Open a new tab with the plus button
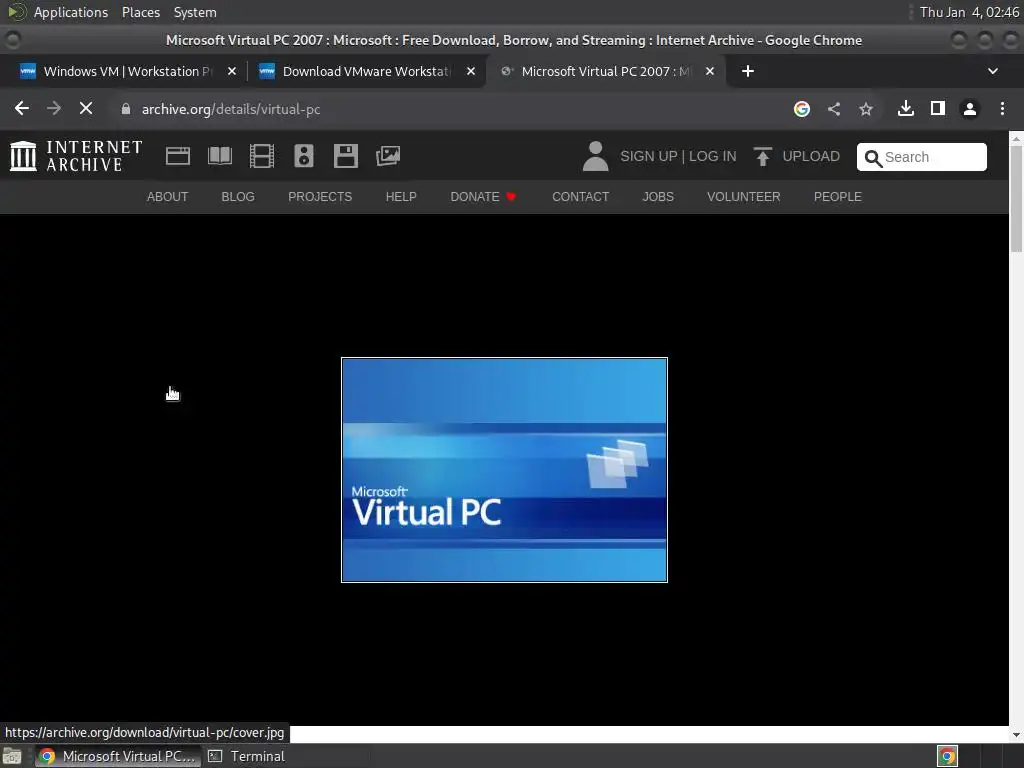Screen dimensions: 1024x768 (748, 71)
